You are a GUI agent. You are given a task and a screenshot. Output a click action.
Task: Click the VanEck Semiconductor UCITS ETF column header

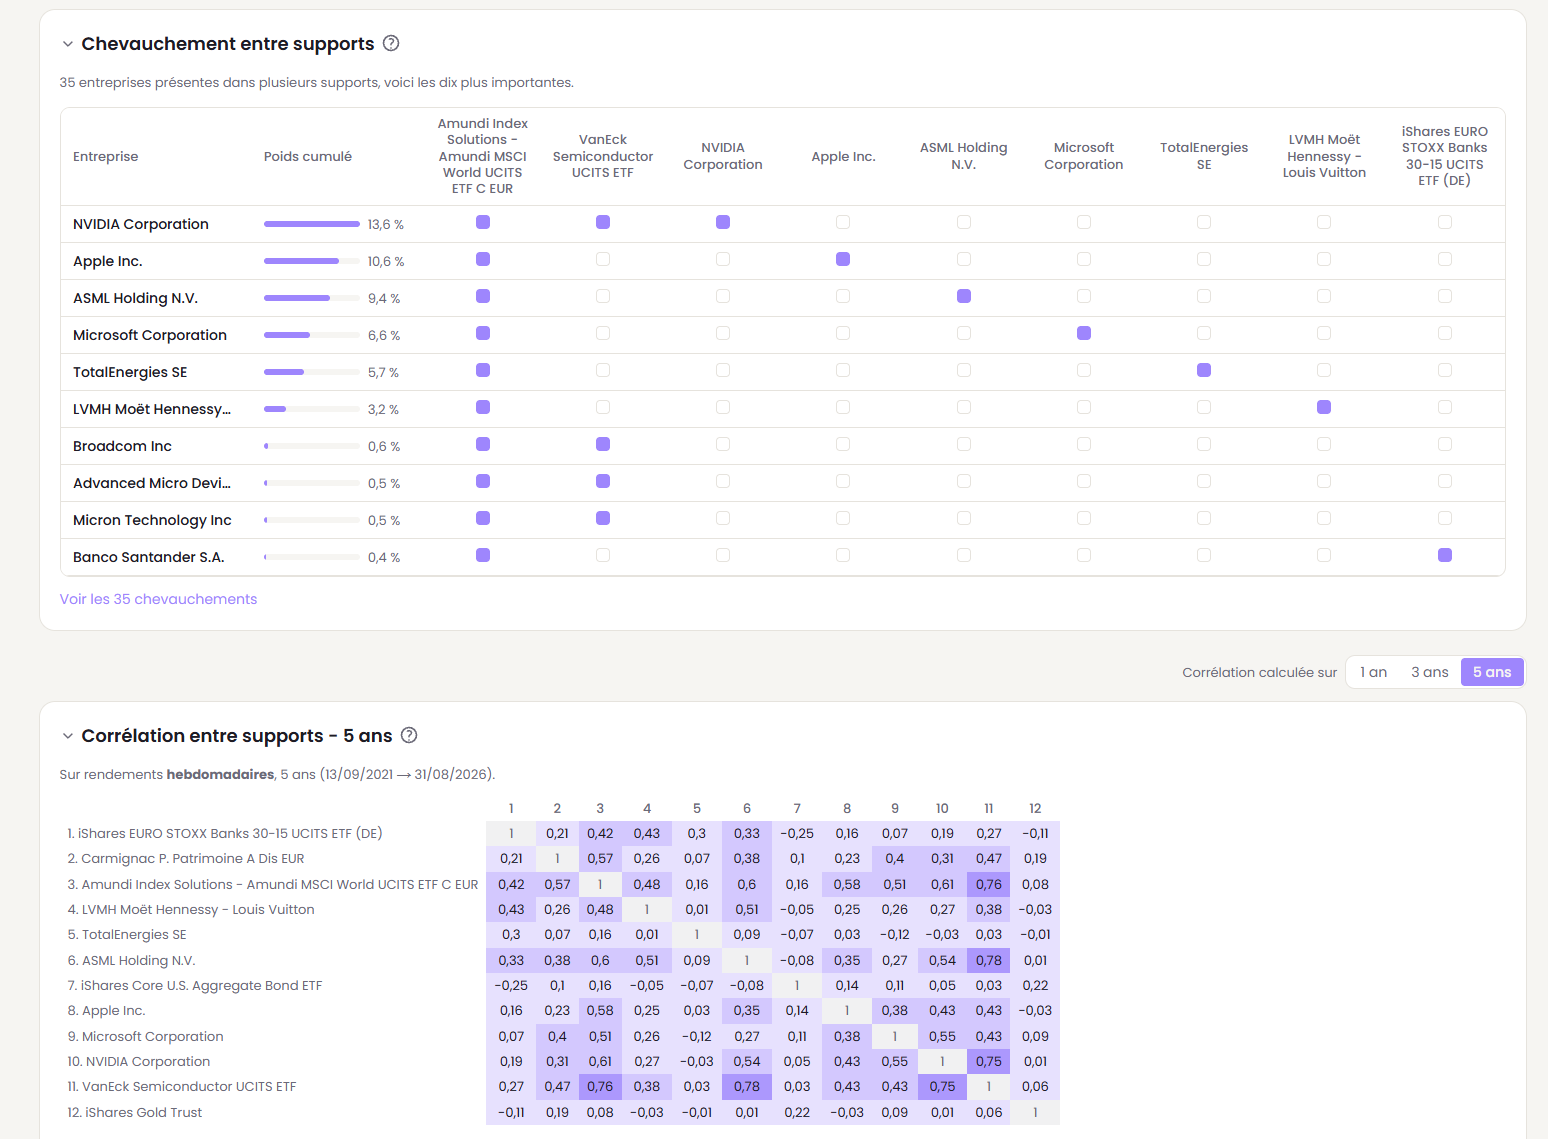[x=603, y=156]
